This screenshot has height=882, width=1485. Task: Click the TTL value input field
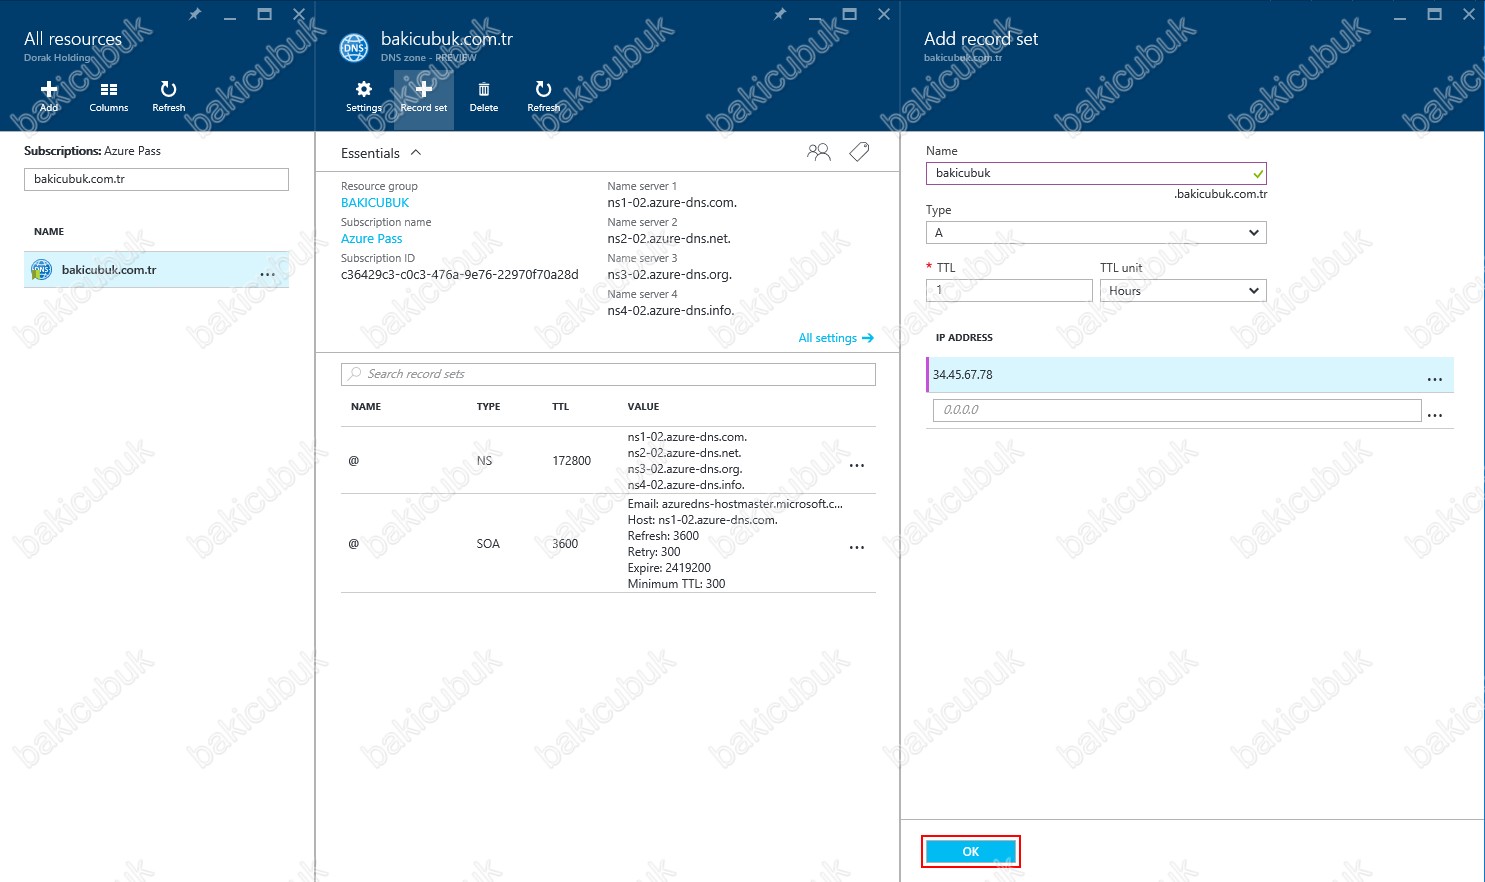(x=1009, y=290)
